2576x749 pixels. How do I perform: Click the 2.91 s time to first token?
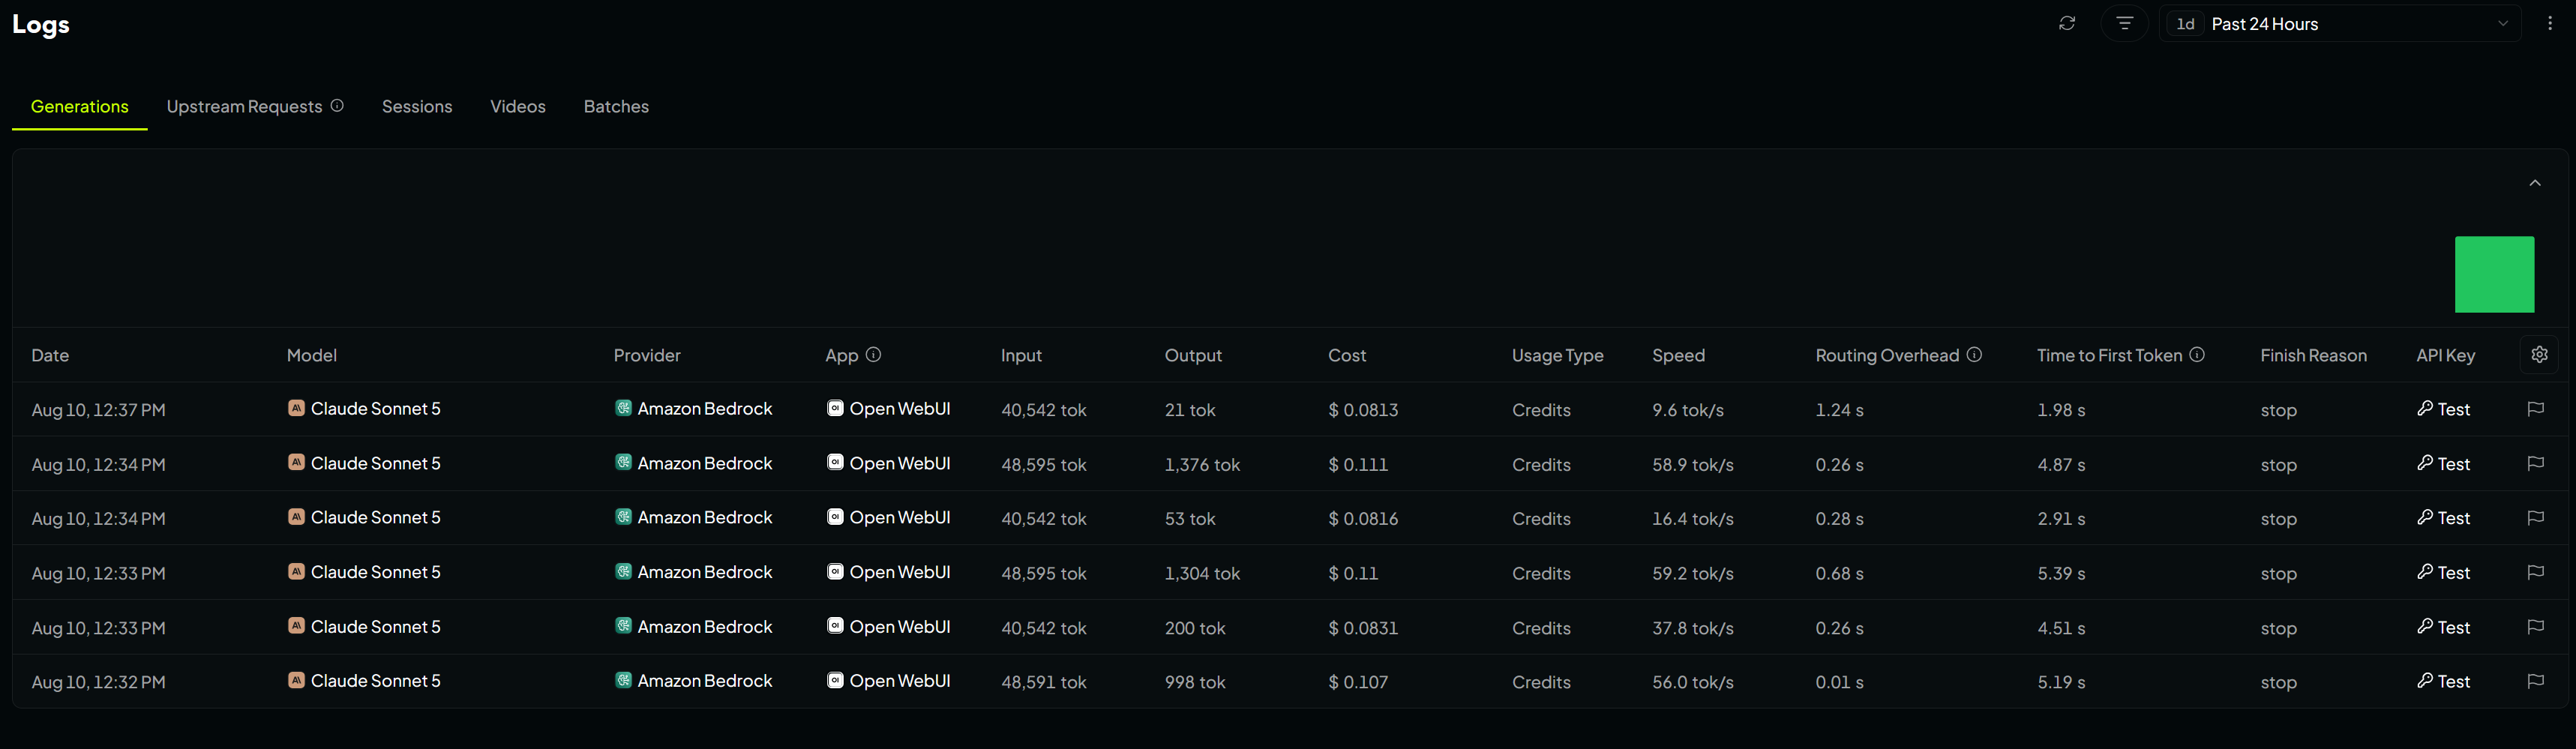tap(2061, 518)
